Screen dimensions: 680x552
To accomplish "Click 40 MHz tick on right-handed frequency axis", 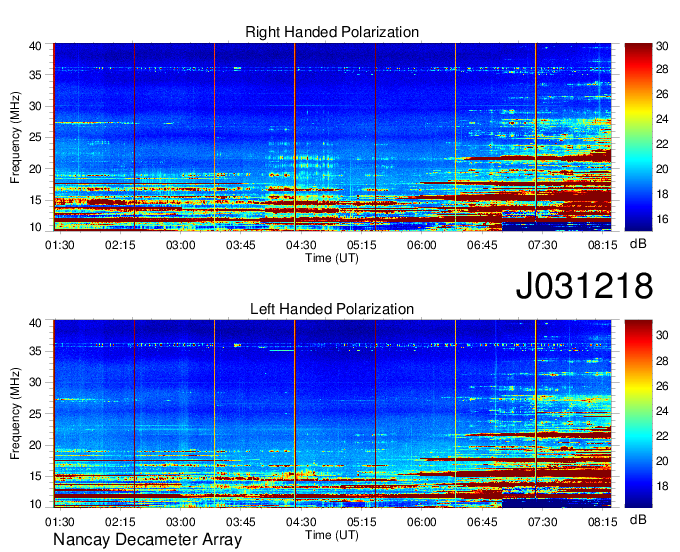I will [35, 46].
